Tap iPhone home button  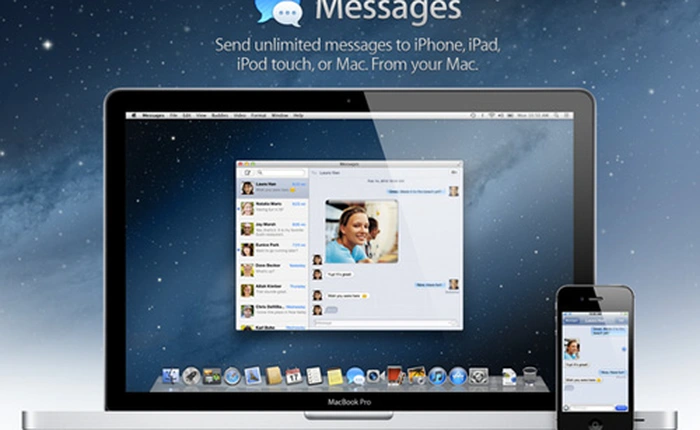(x=595, y=424)
